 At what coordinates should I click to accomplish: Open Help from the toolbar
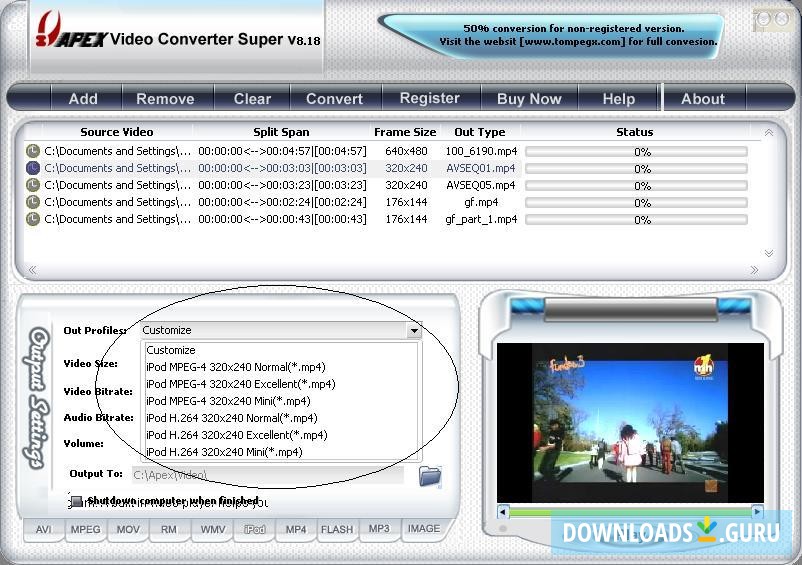(618, 98)
